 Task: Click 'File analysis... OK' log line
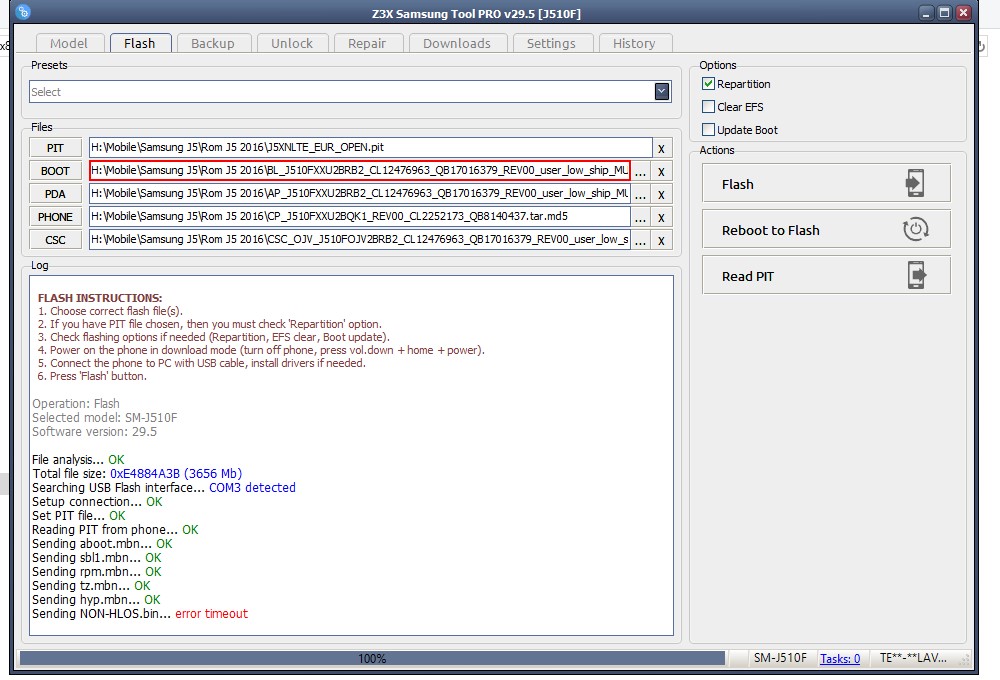[x=78, y=459]
